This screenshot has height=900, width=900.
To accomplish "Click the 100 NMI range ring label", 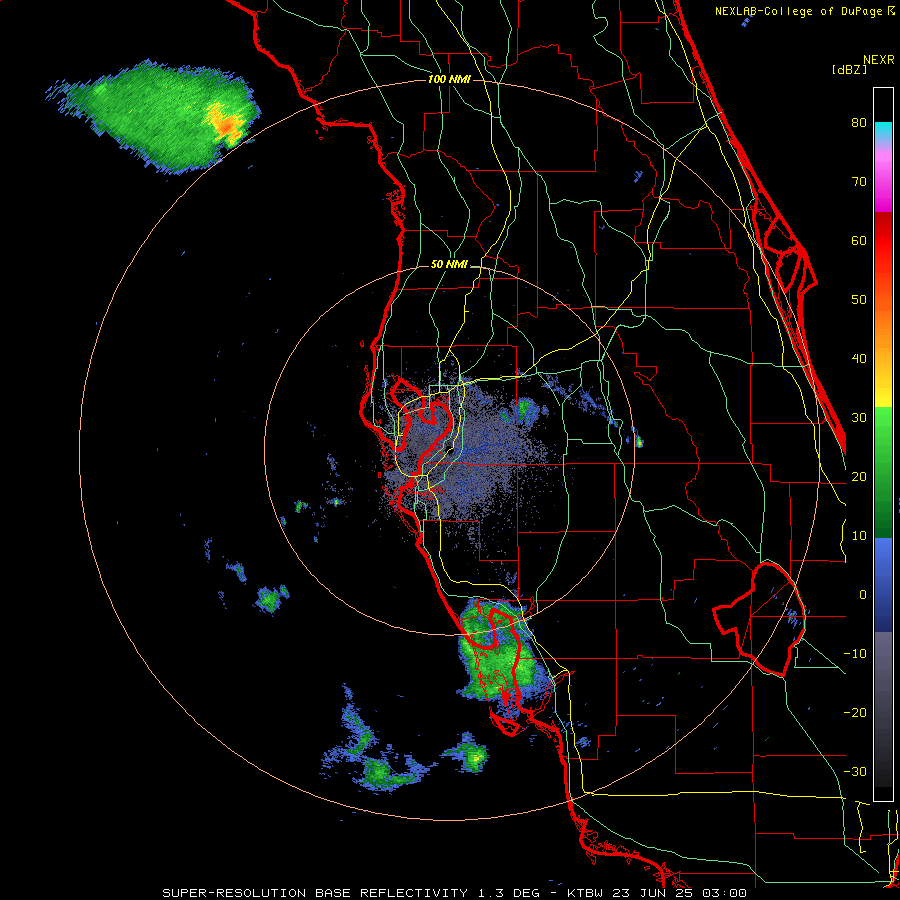I will coord(449,79).
